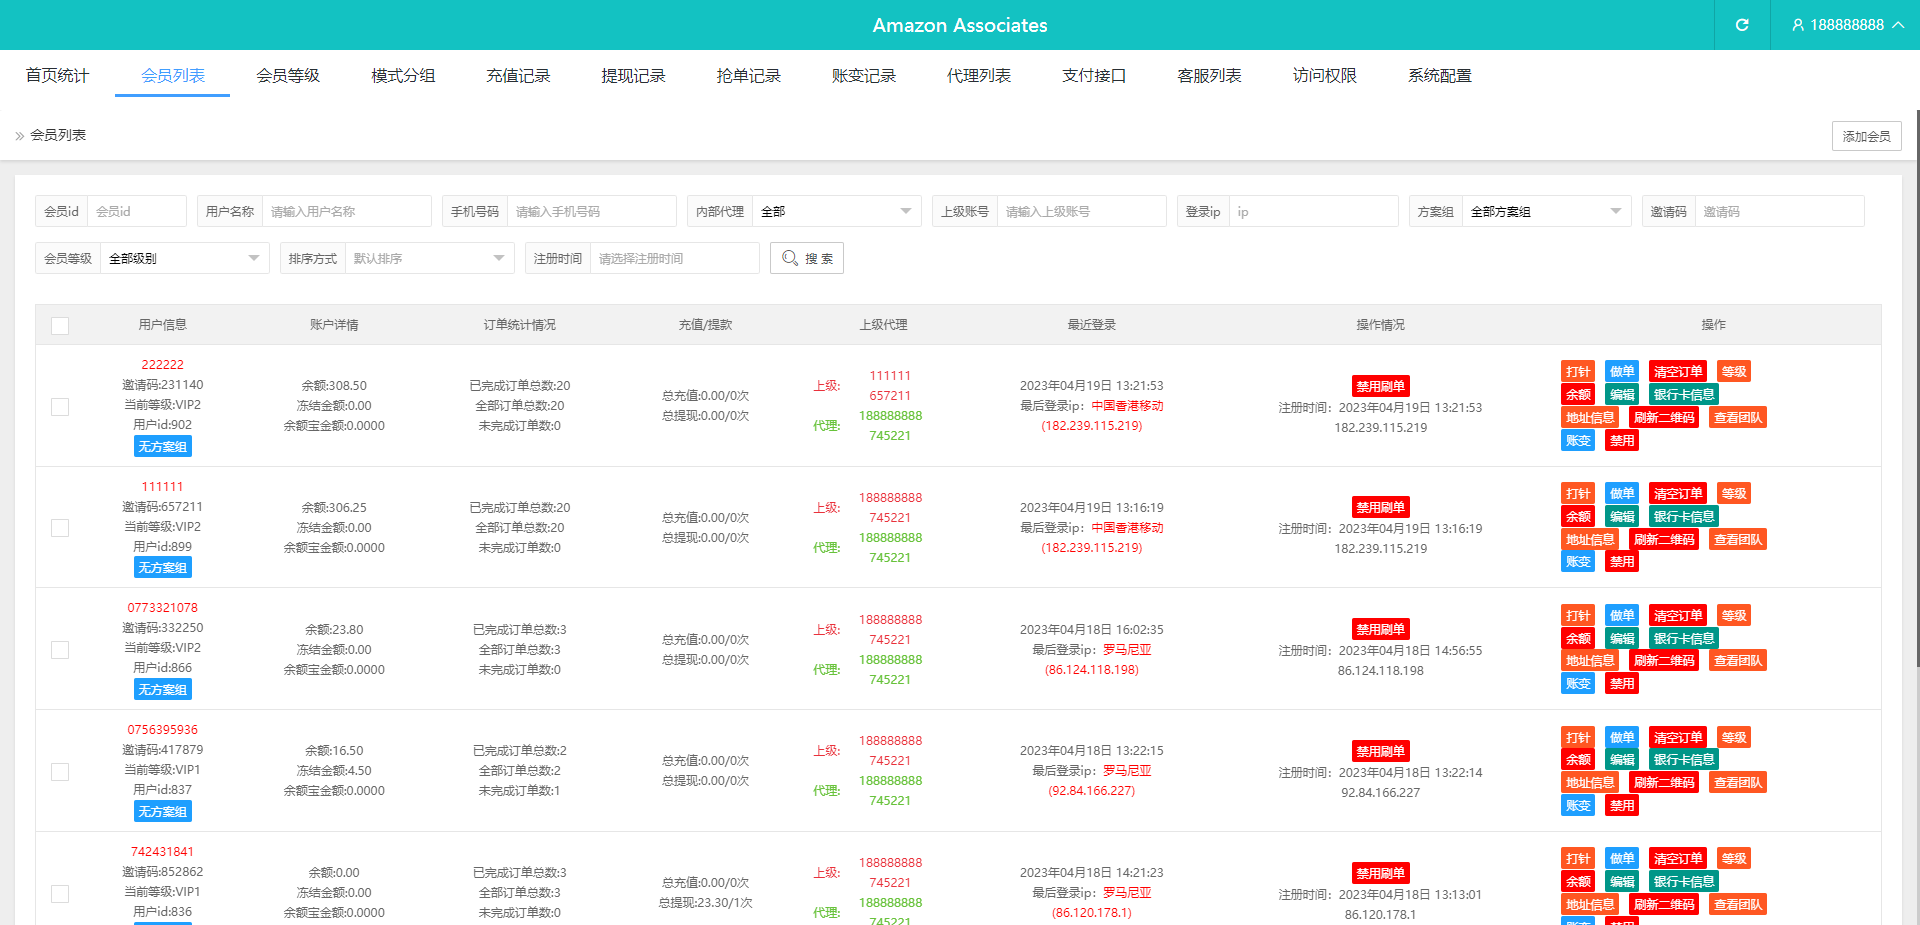The height and width of the screenshot is (925, 1920).
Task: Toggle the select-all checkbox in table header
Action: pyautogui.click(x=60, y=326)
